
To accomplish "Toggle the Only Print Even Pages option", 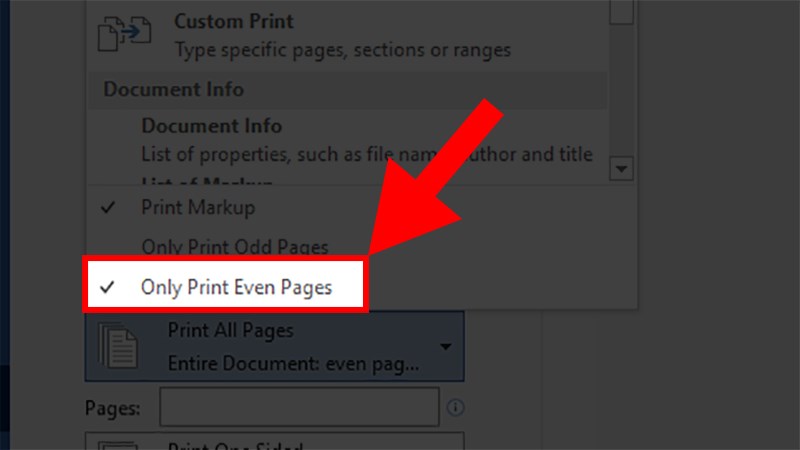I will coord(236,287).
